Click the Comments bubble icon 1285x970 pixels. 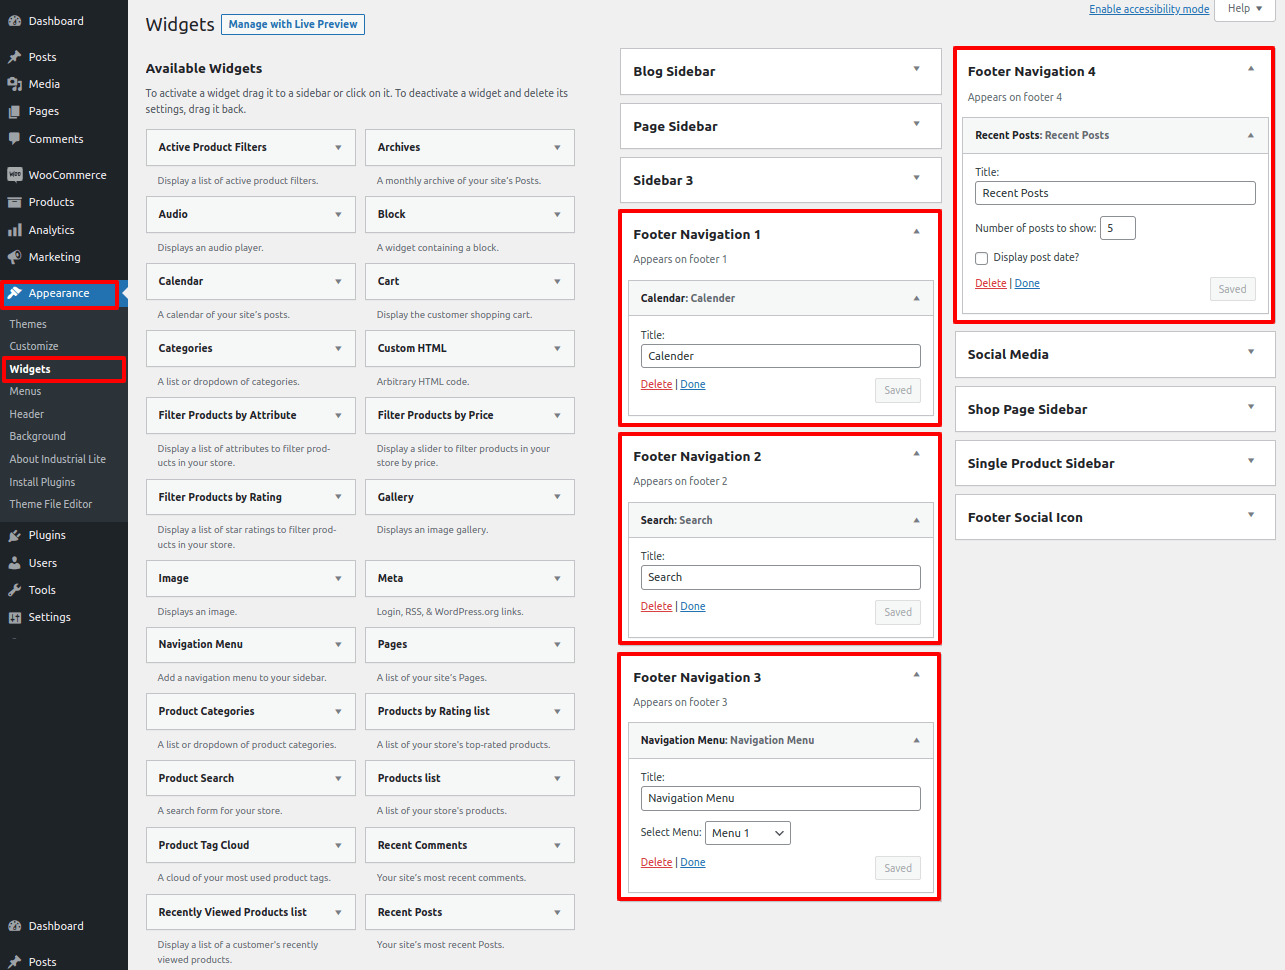click(x=14, y=139)
